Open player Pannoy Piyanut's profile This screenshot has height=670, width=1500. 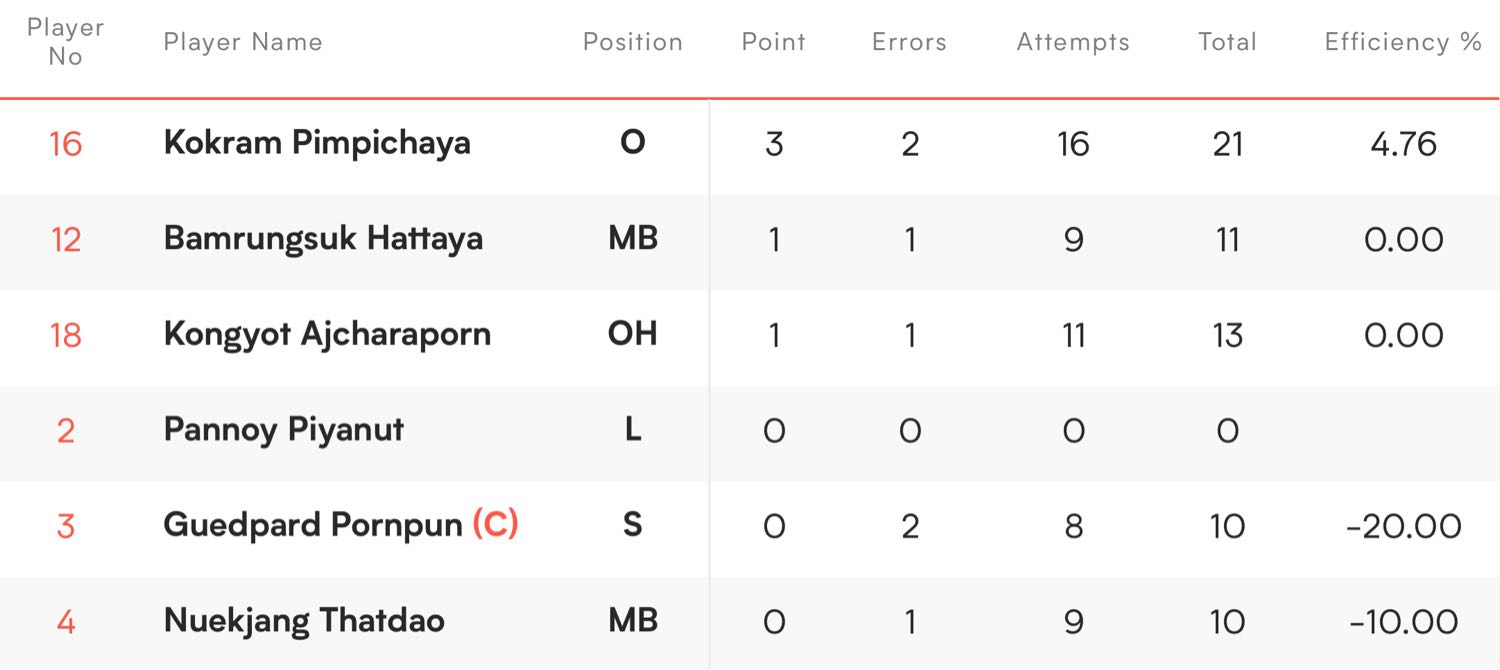[x=284, y=430]
